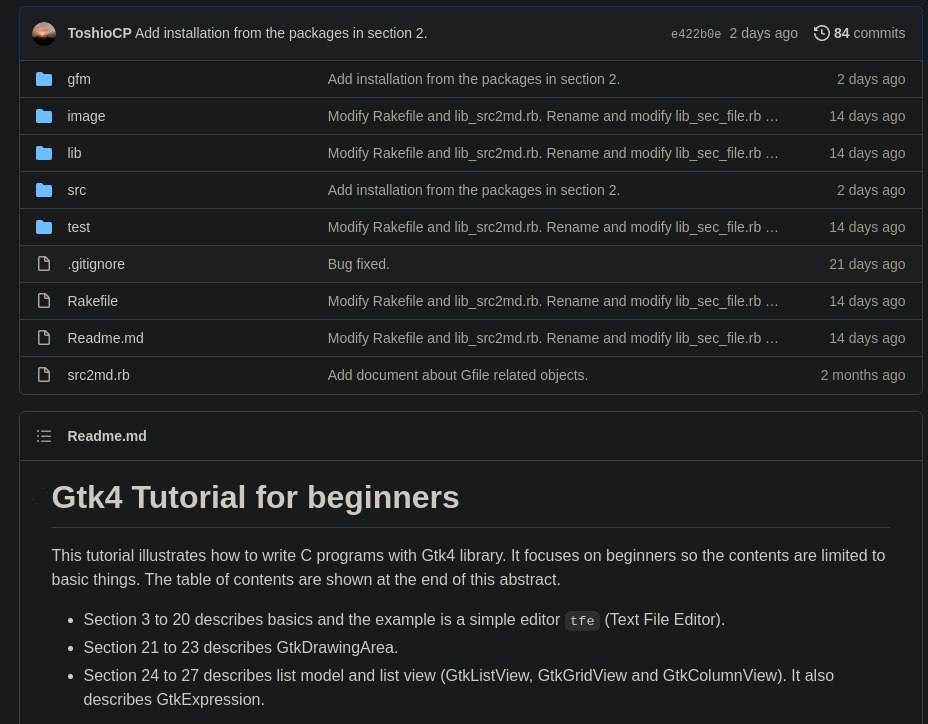
Task: Click the bullet about 'Section 24 to 27' list model
Action: coord(459,687)
